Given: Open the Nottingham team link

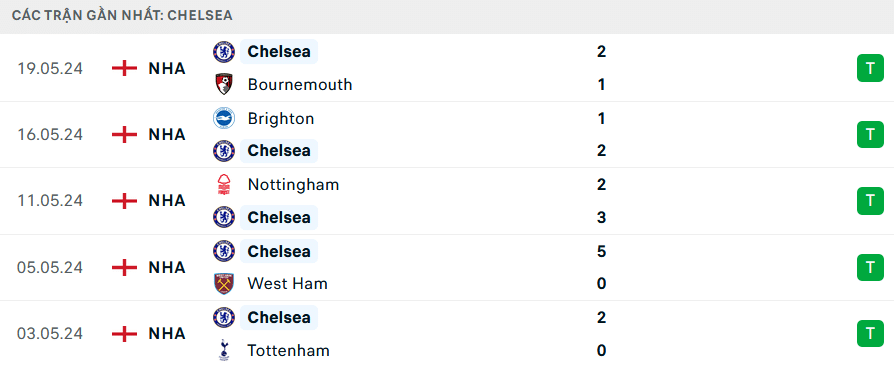Looking at the screenshot, I should coord(294,185).
